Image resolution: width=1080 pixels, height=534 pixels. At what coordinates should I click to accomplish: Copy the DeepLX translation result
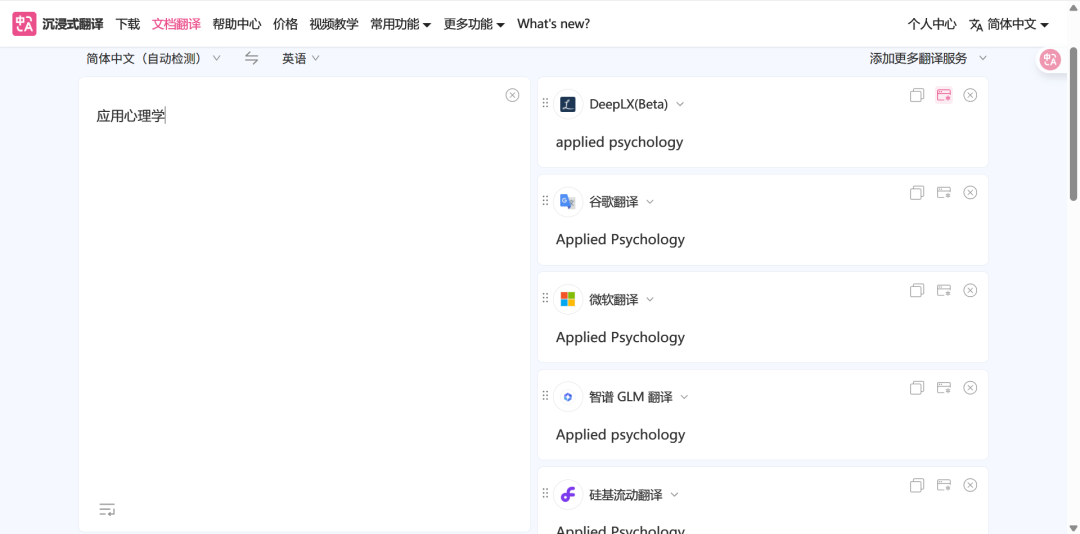pos(917,95)
